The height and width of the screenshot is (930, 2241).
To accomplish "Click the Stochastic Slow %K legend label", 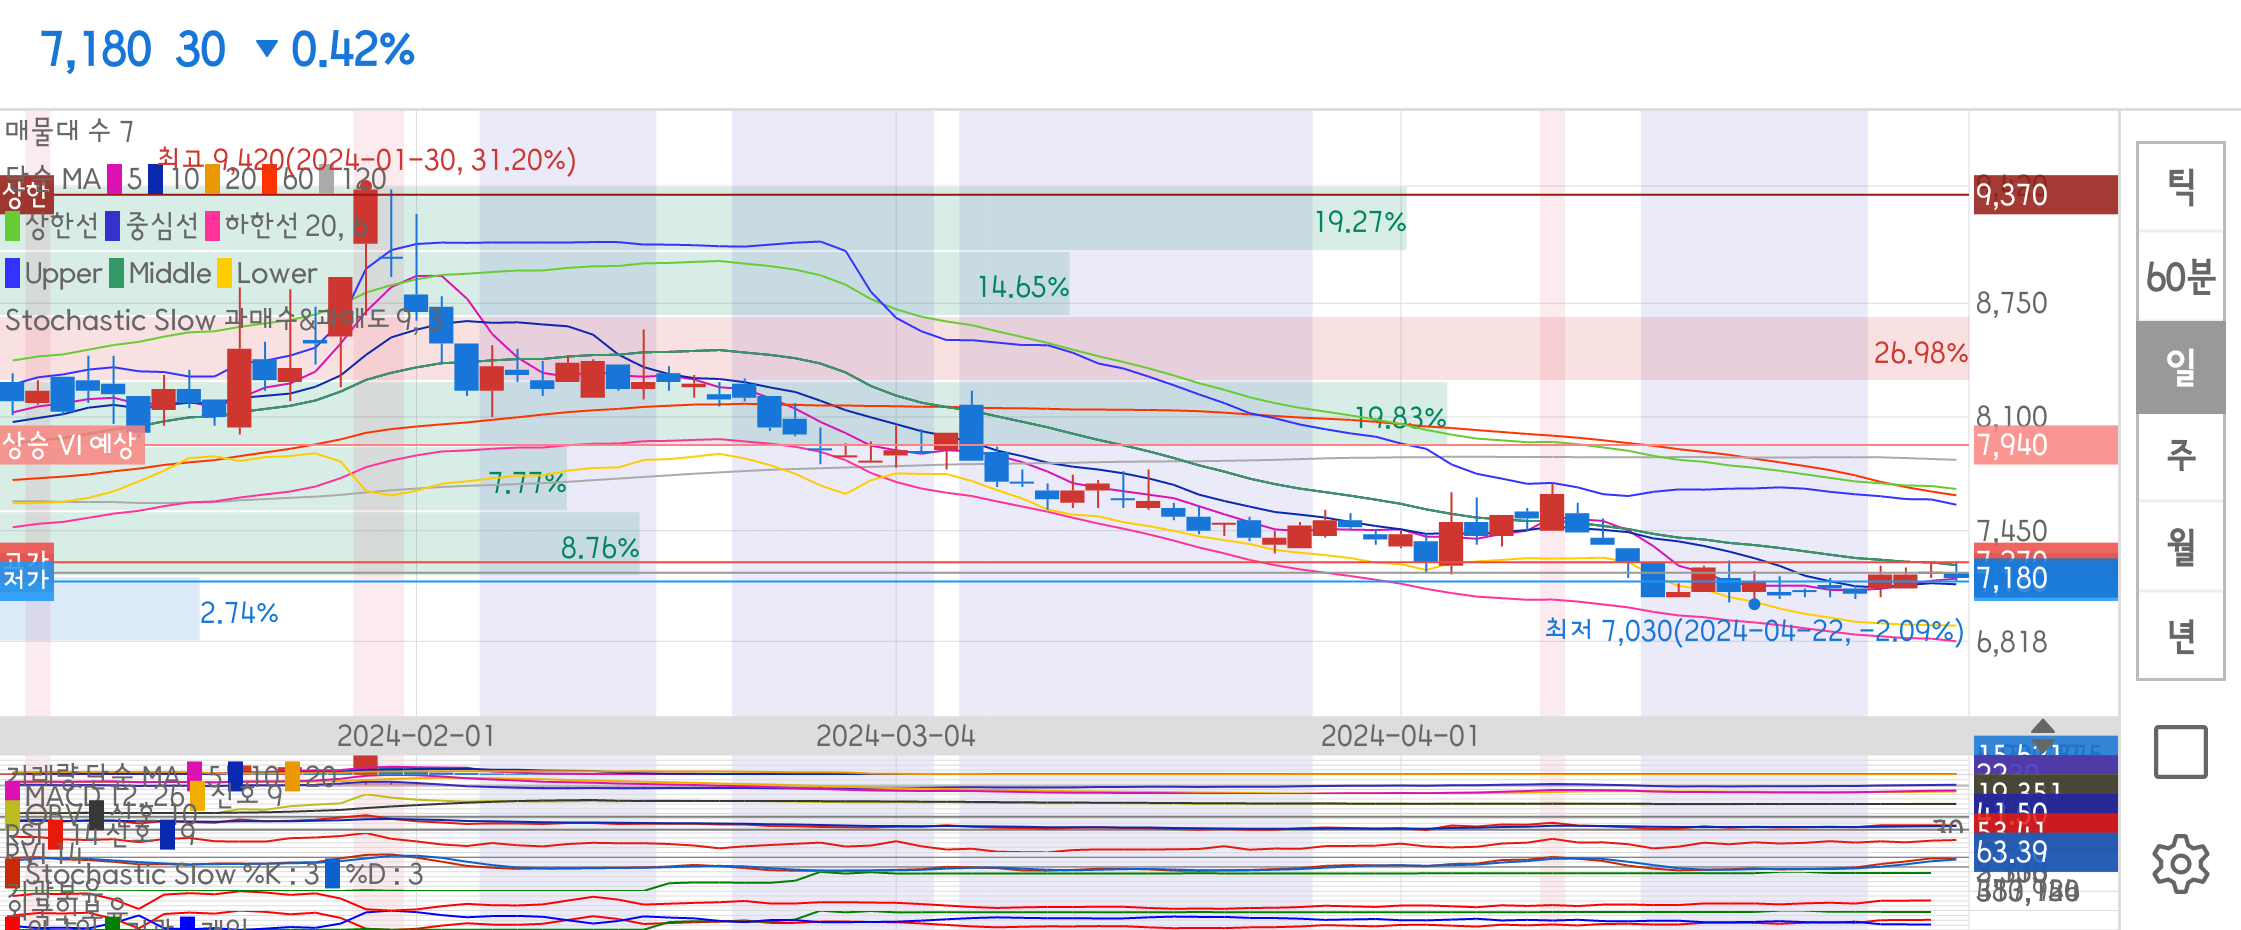I will [x=170, y=875].
